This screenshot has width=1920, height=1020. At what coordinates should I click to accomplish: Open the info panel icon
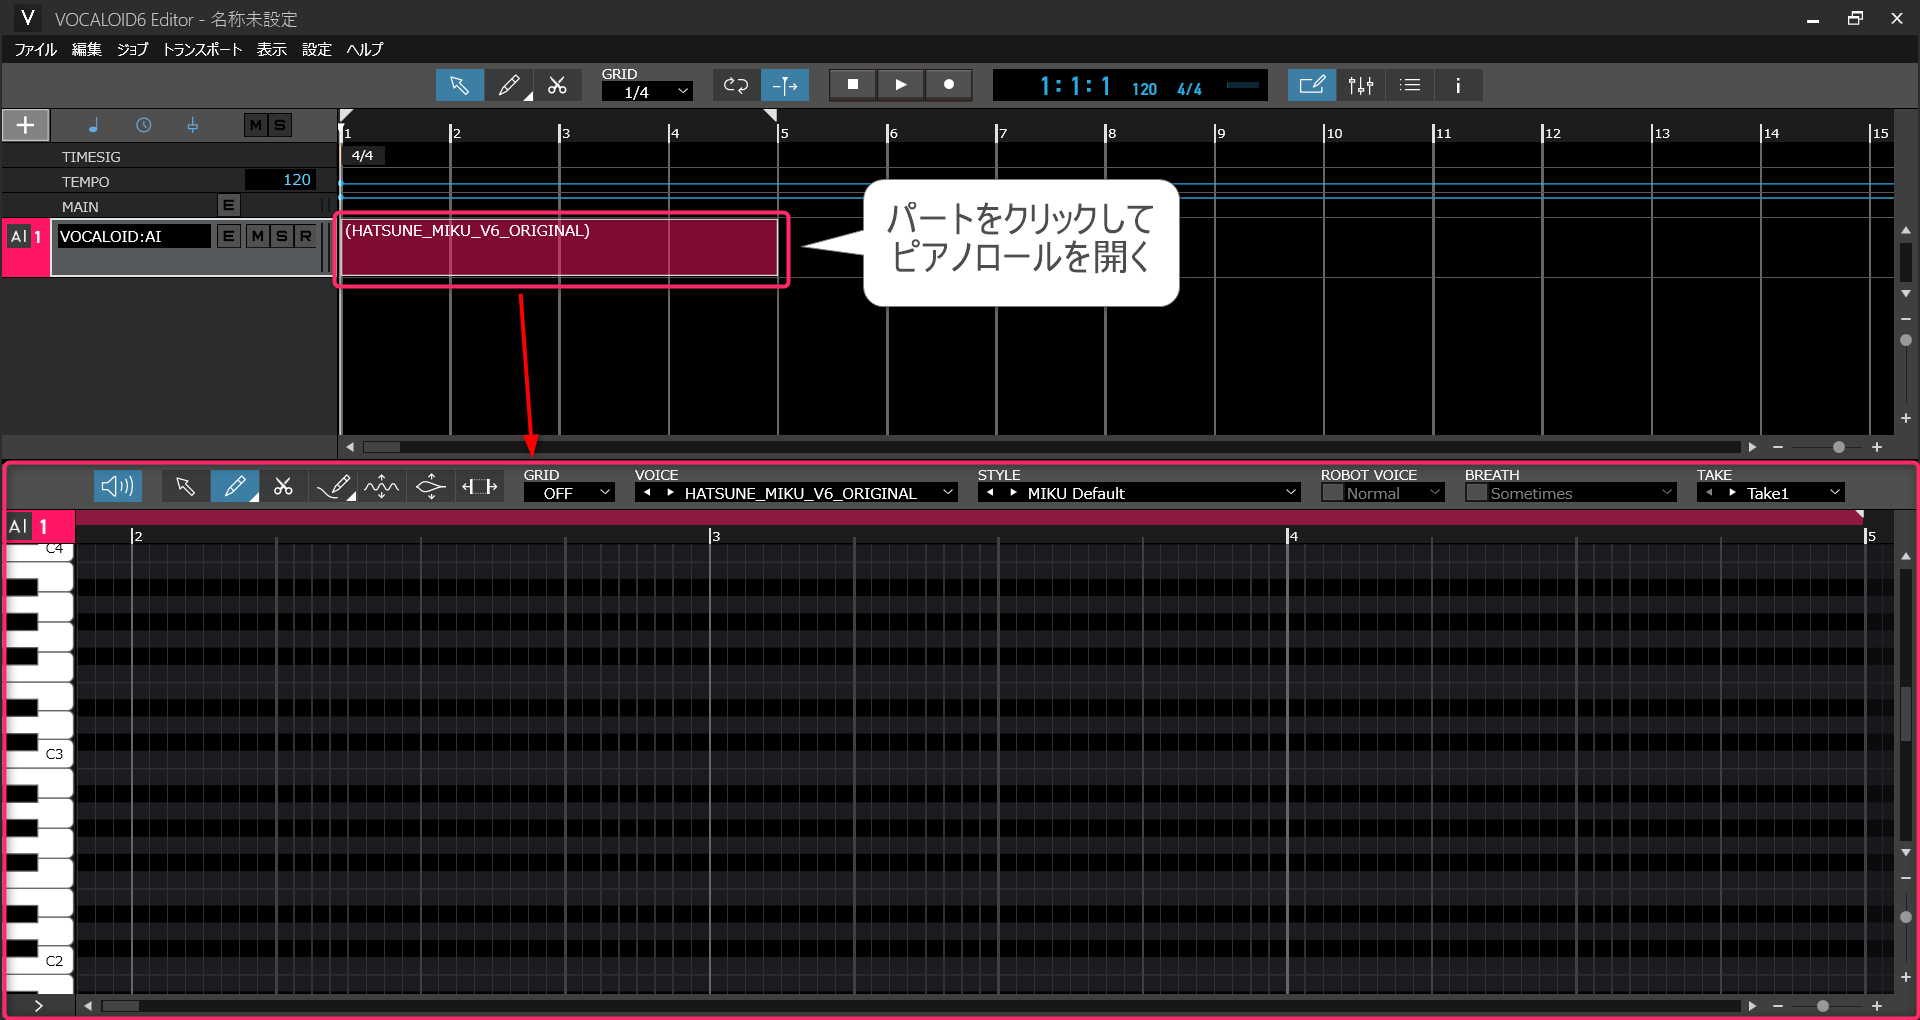(x=1458, y=85)
